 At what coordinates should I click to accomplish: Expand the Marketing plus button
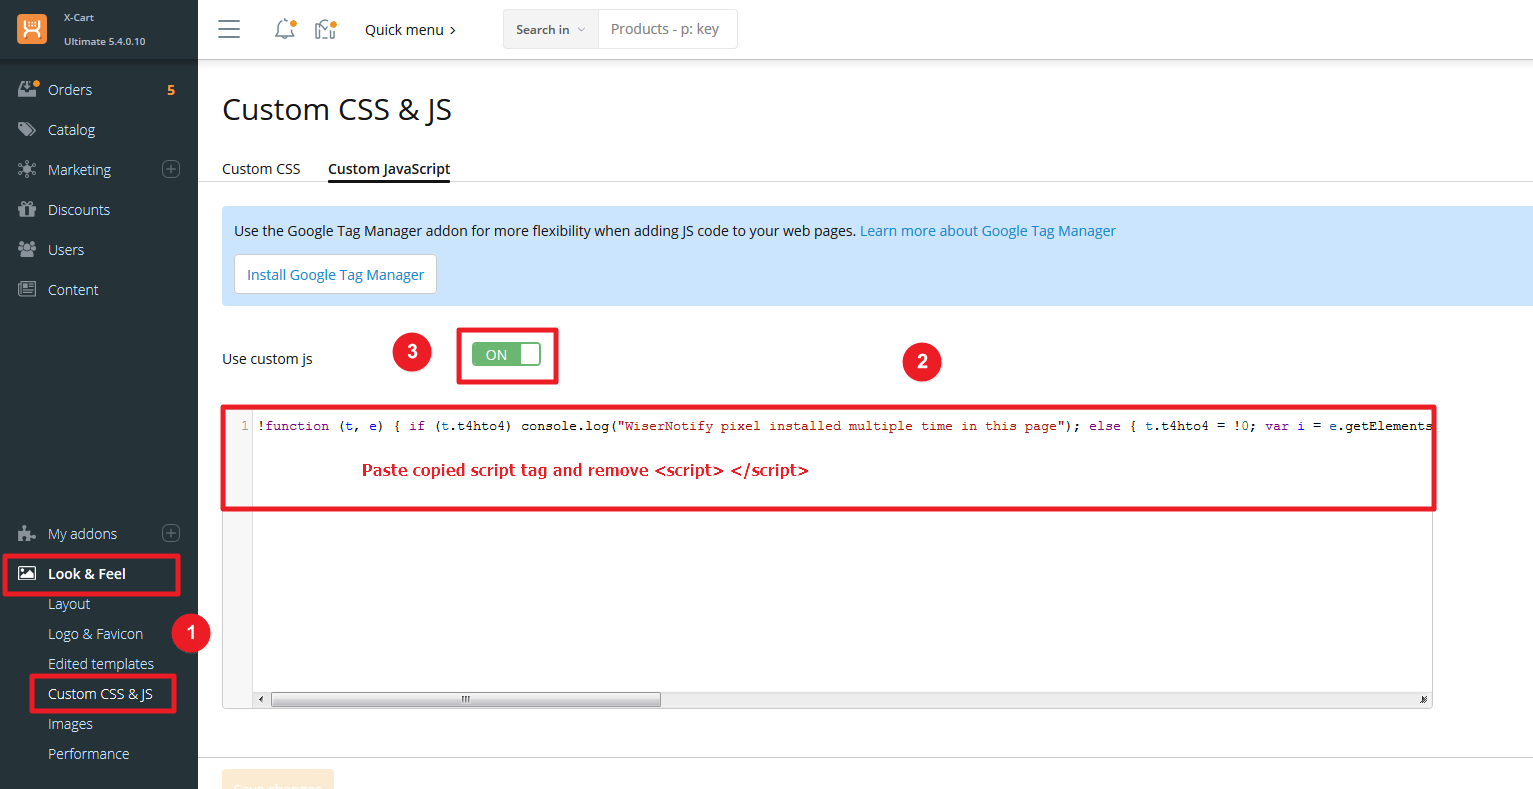pos(171,169)
